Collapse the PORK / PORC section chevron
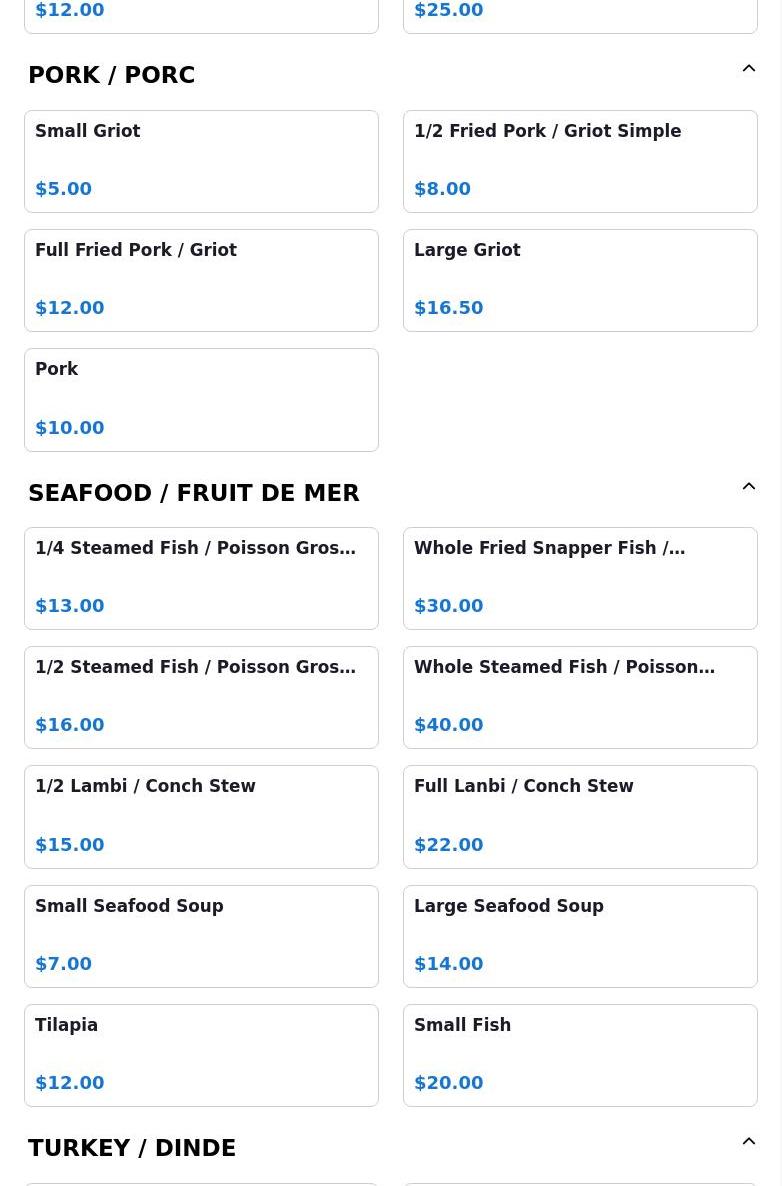 click(x=749, y=69)
